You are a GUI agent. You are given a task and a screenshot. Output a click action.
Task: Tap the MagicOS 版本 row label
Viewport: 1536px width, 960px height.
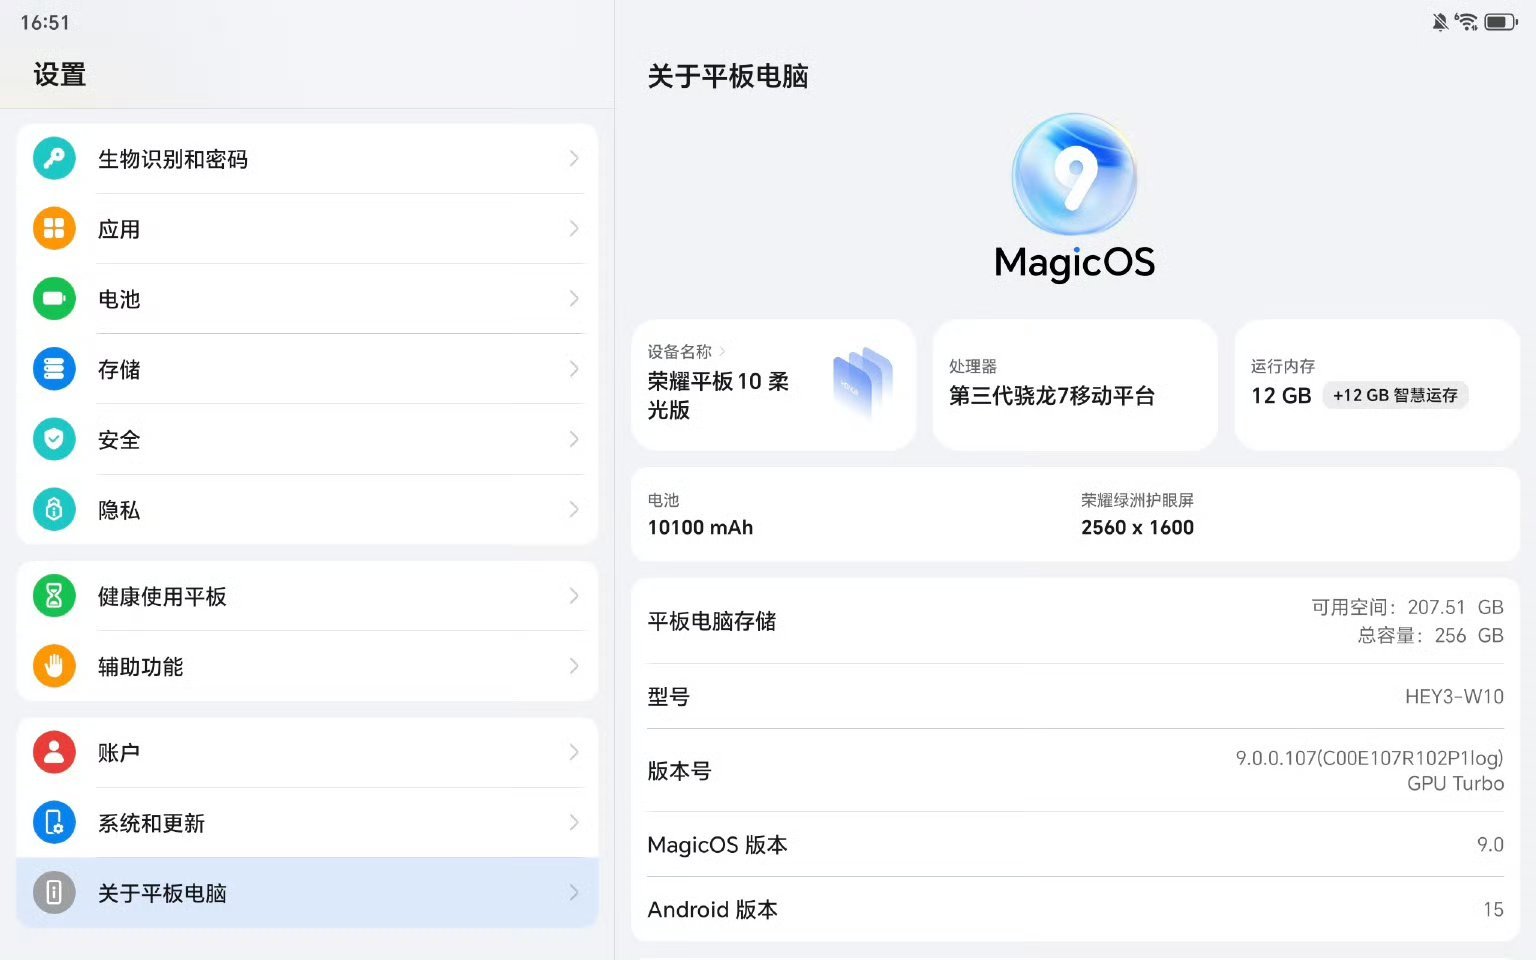pyautogui.click(x=717, y=845)
